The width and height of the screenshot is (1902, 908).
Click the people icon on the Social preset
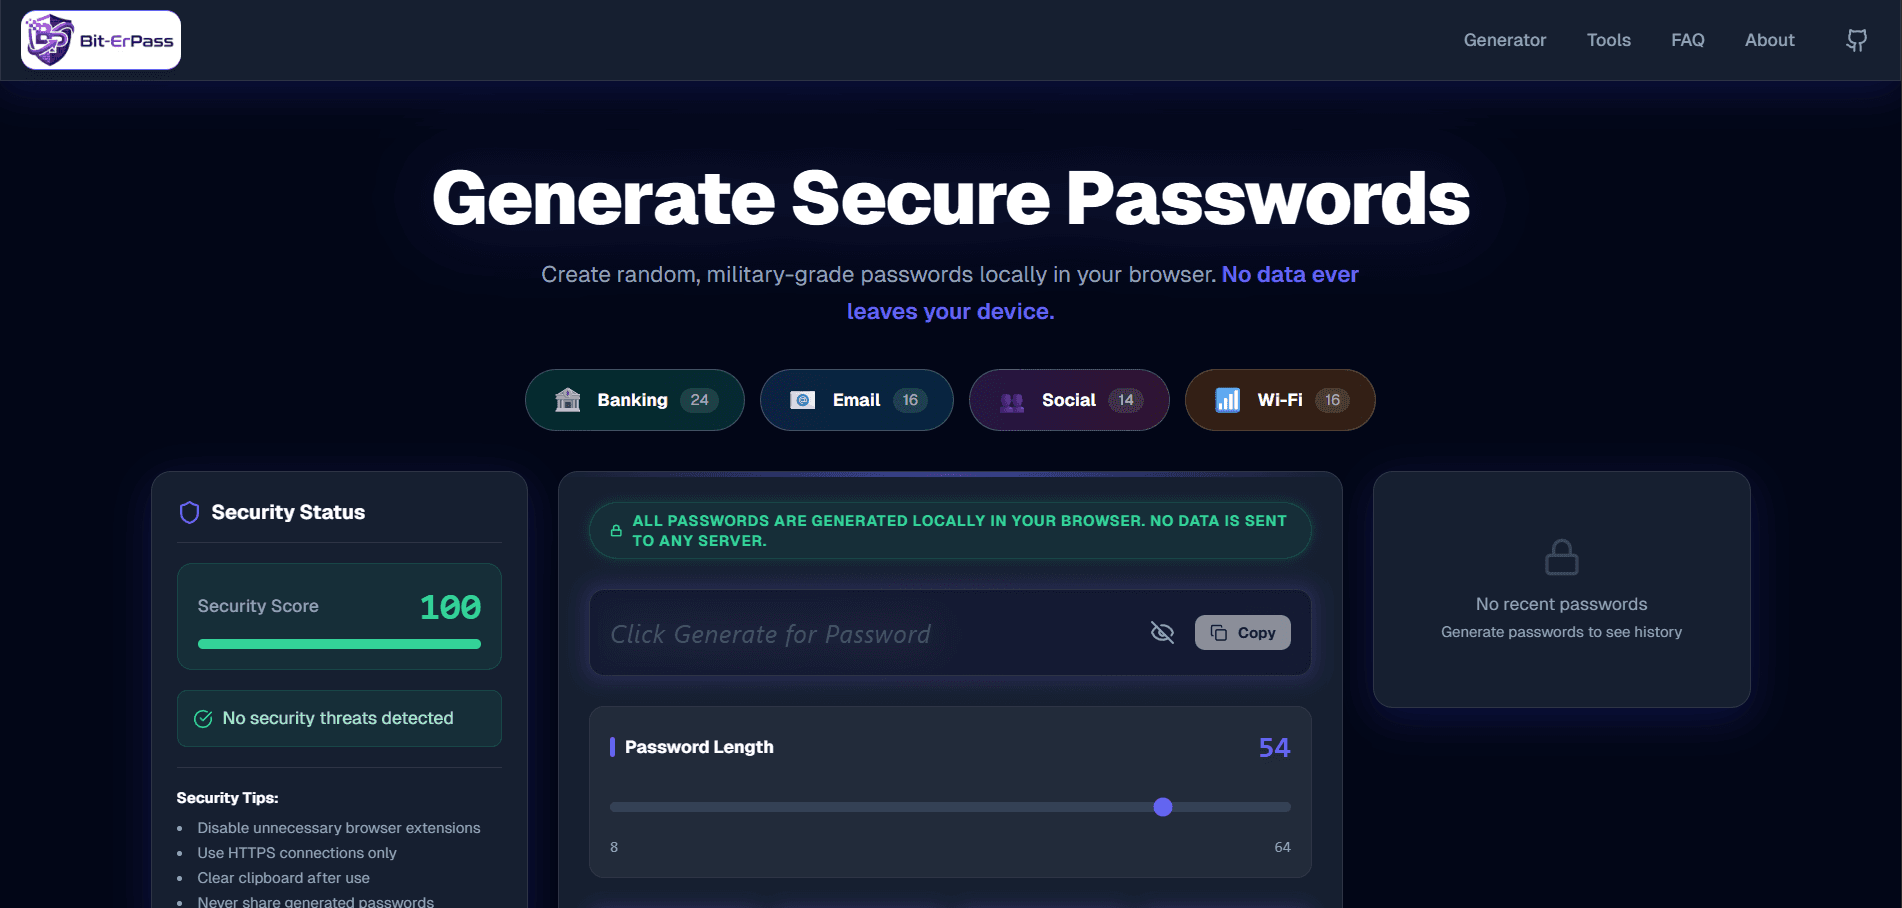tap(1012, 400)
